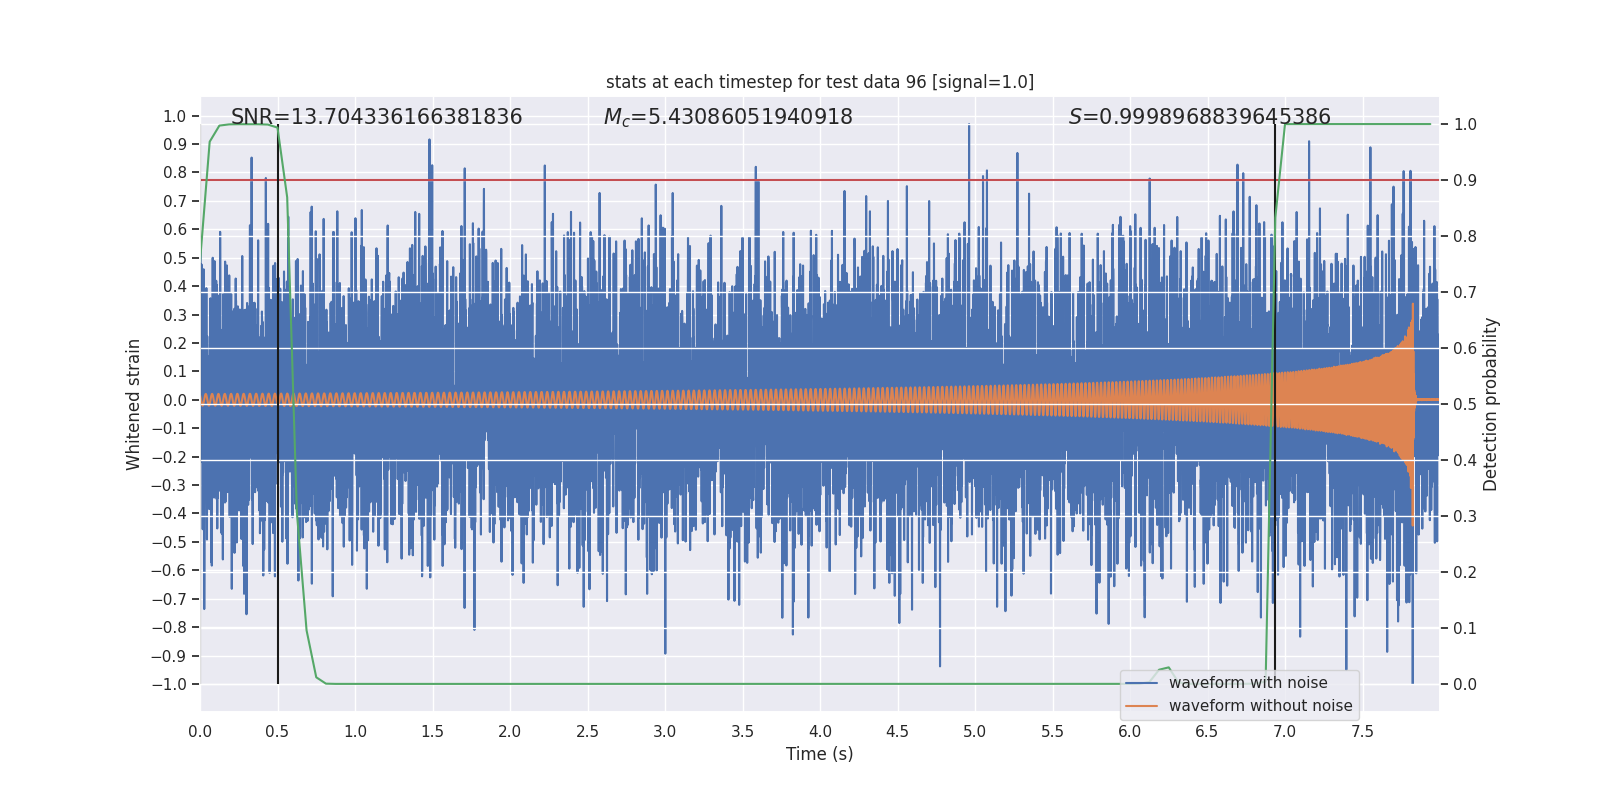Select the SNR=13.704336166381836 annotation

pyautogui.click(x=377, y=117)
